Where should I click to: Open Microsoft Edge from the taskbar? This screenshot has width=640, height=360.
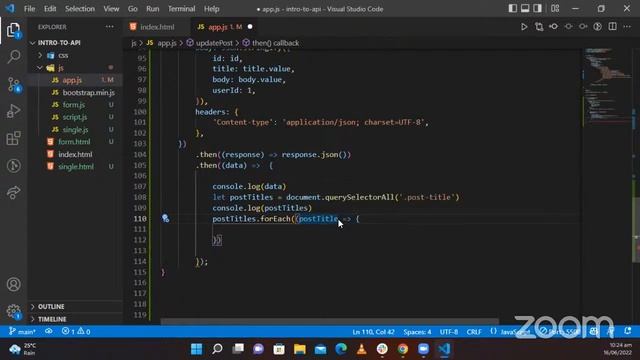[341, 349]
